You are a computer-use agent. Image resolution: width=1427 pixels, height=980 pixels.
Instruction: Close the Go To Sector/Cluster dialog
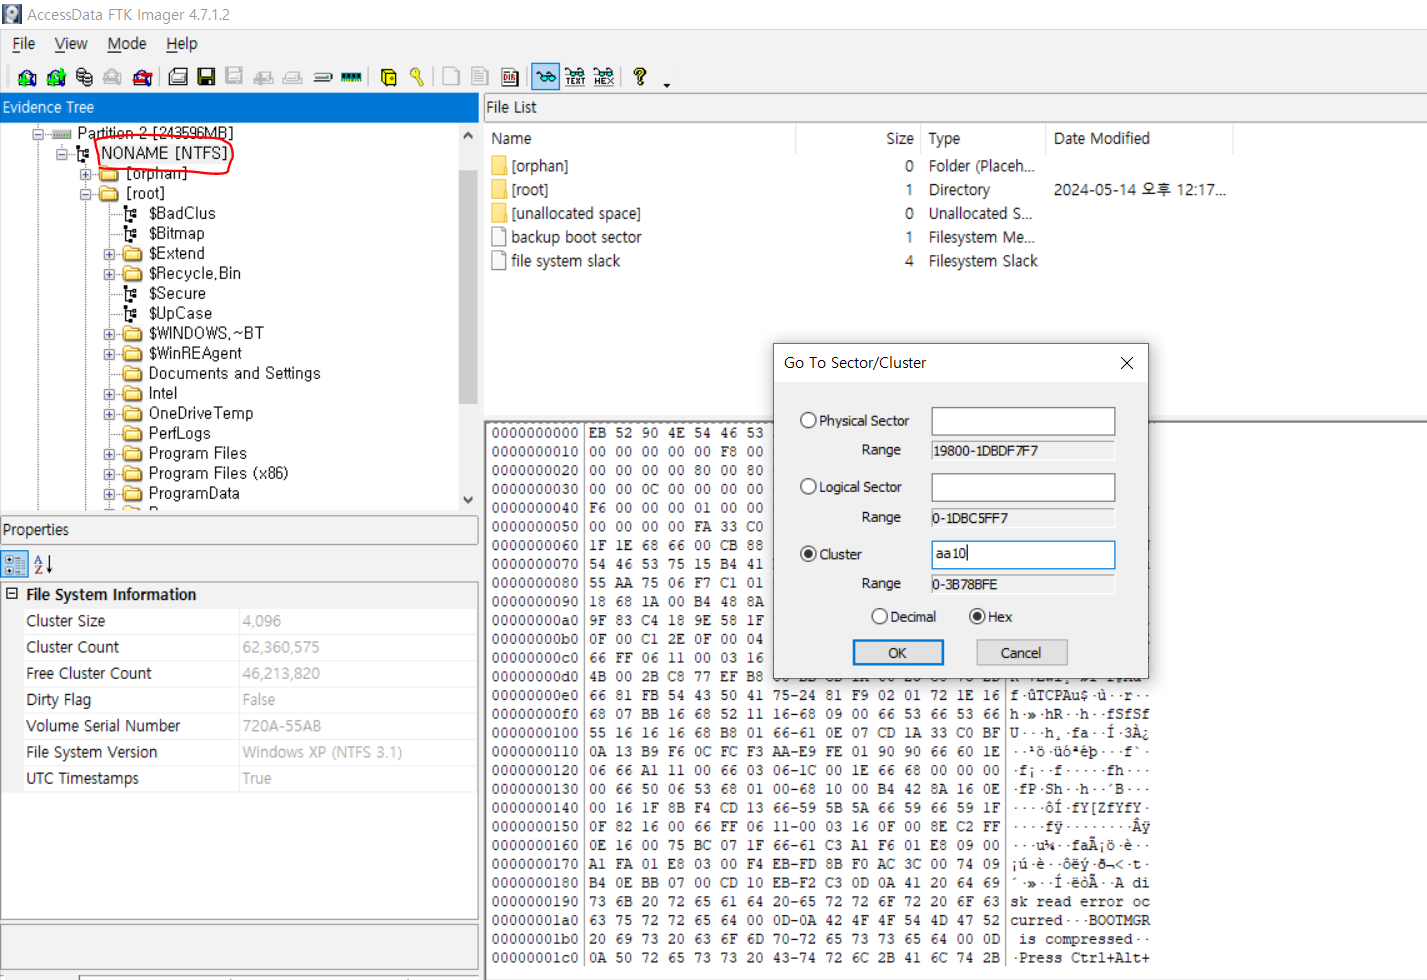1127,363
